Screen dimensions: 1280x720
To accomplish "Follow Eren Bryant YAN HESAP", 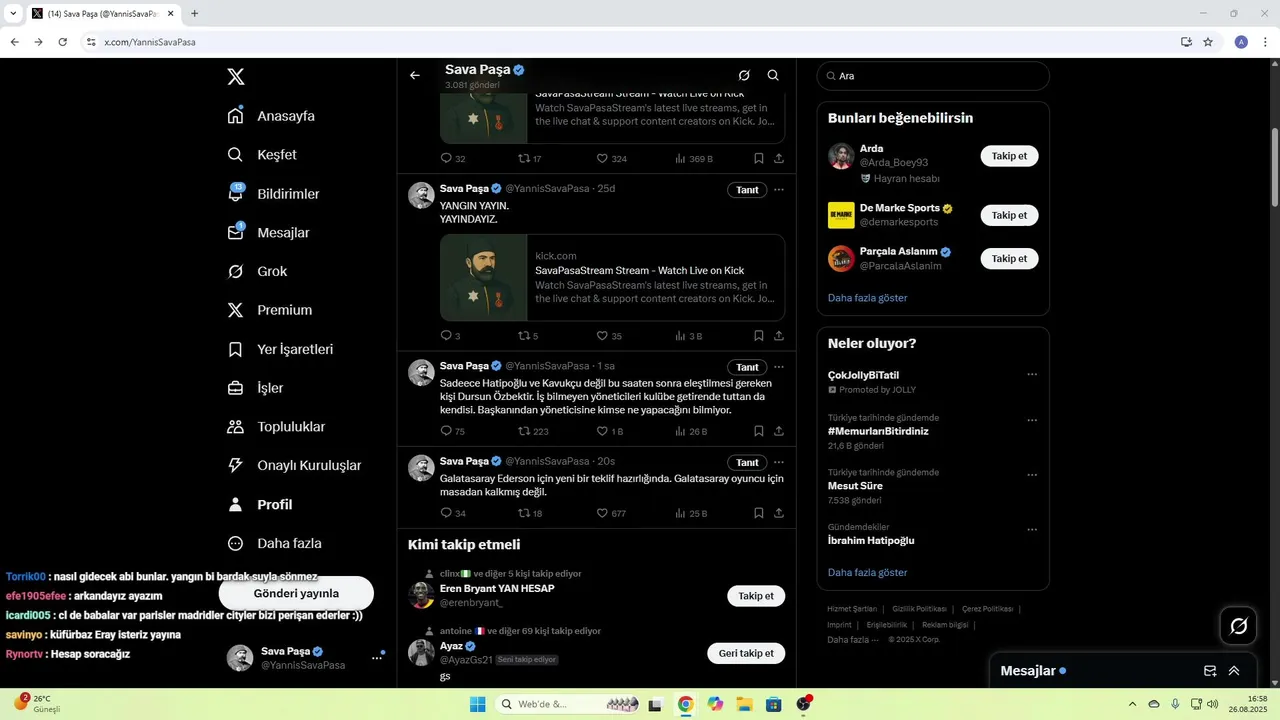I will pos(756,596).
